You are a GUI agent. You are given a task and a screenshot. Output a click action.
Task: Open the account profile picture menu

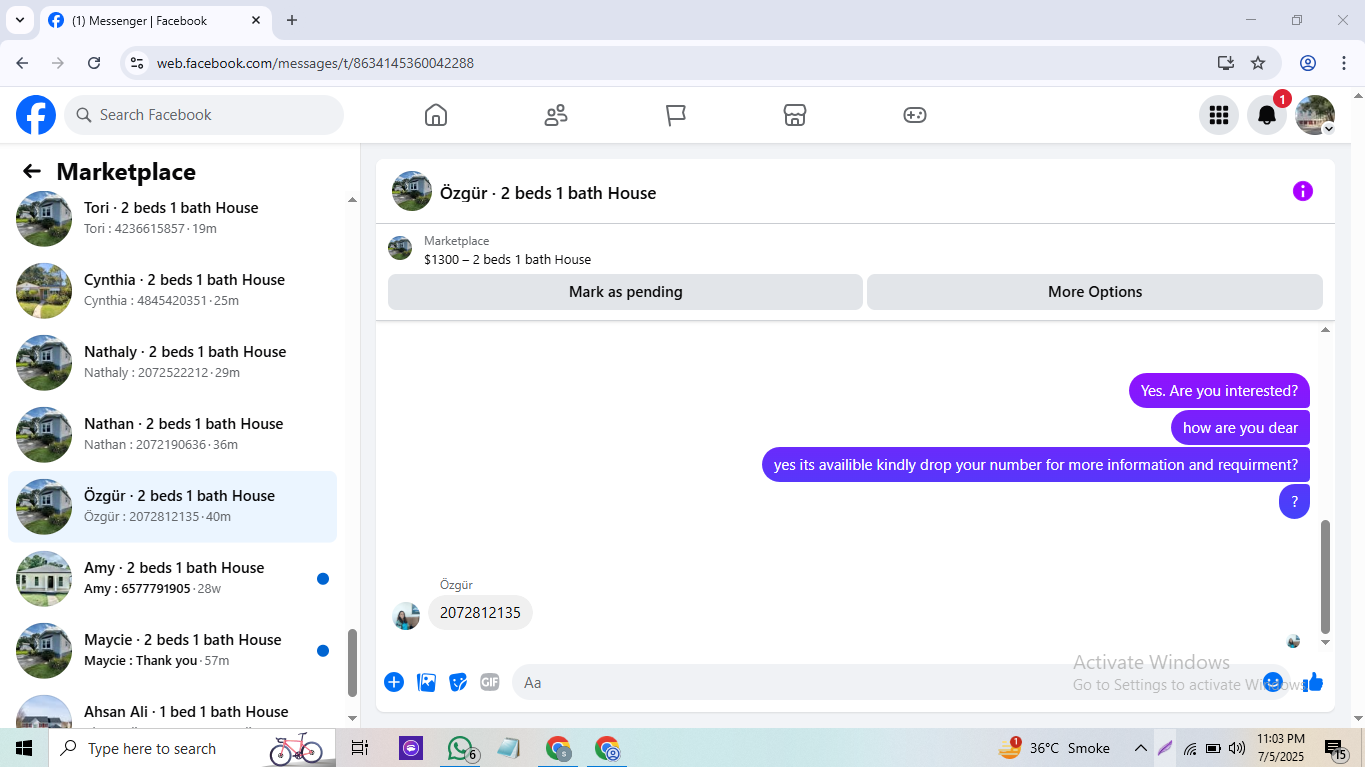(1315, 115)
